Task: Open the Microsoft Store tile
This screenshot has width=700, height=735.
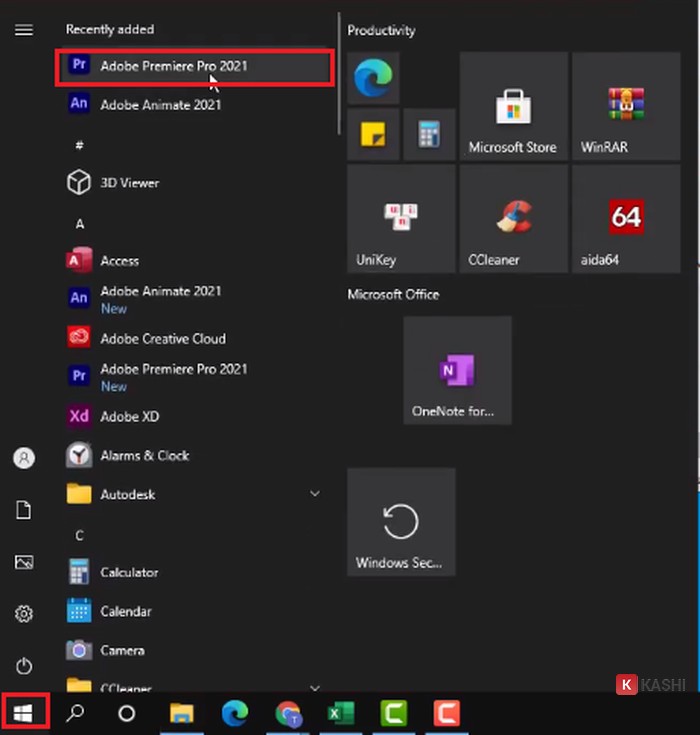Action: point(513,106)
